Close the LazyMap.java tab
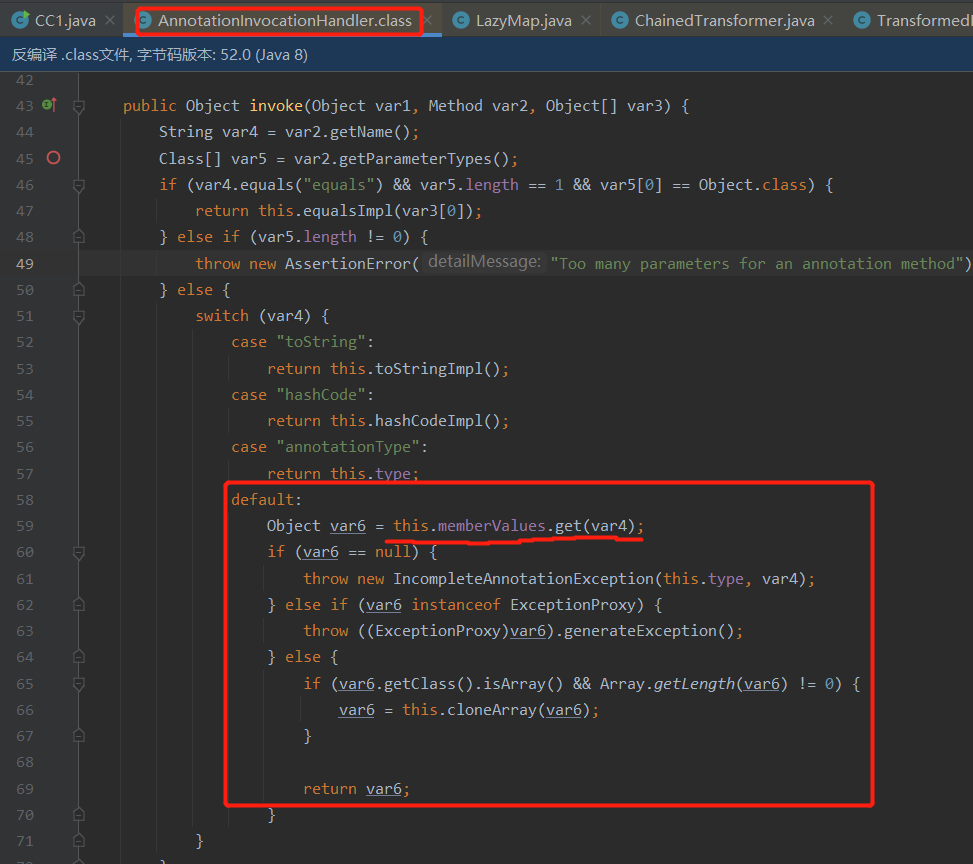The width and height of the screenshot is (973, 864). [x=586, y=20]
